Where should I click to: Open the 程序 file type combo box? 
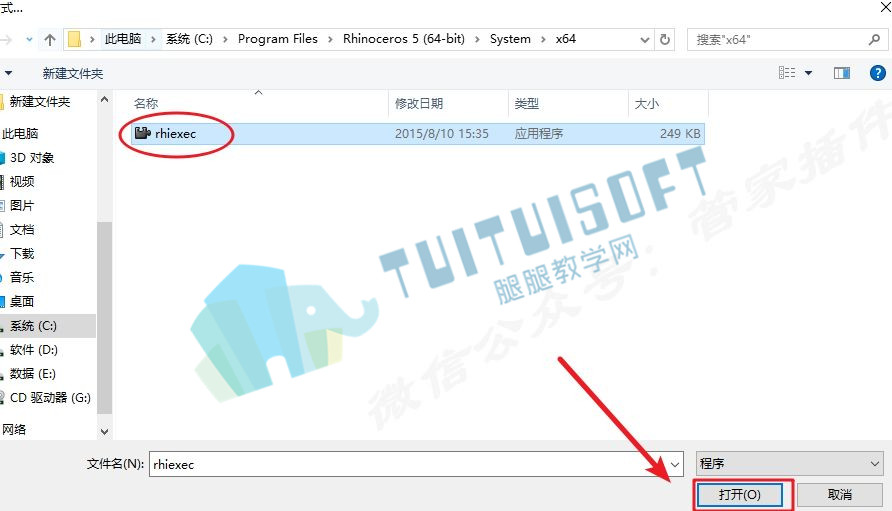coord(790,464)
